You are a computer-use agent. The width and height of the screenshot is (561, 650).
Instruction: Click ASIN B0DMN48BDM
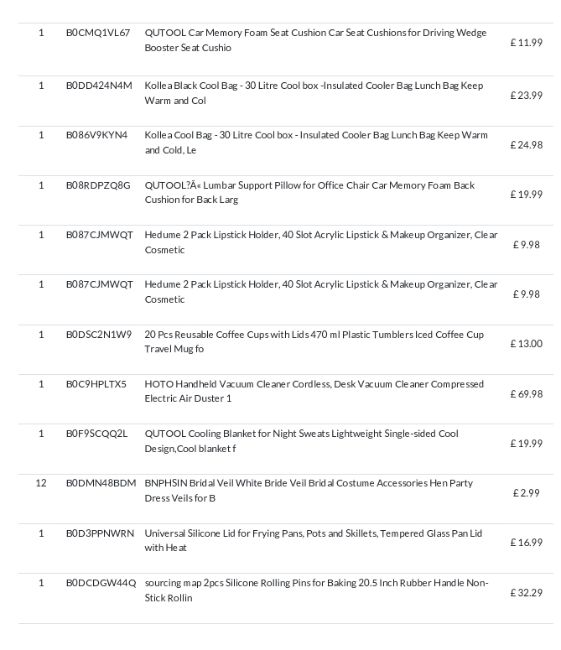(101, 483)
